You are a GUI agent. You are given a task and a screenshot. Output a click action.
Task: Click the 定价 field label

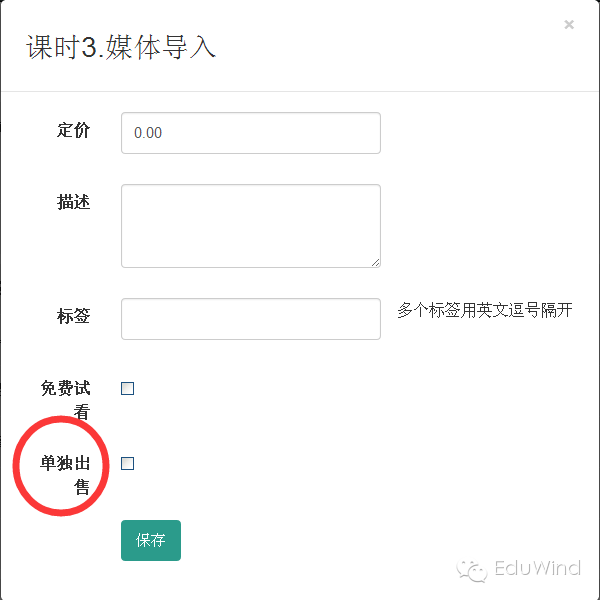pos(73,130)
